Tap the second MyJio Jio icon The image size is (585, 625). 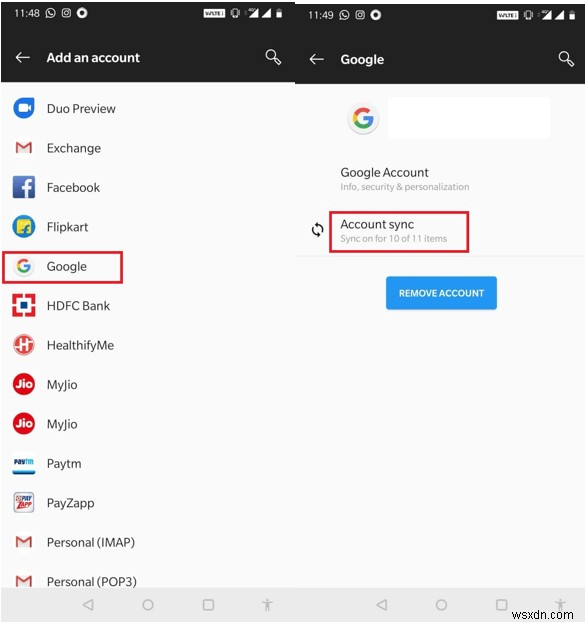(24, 424)
